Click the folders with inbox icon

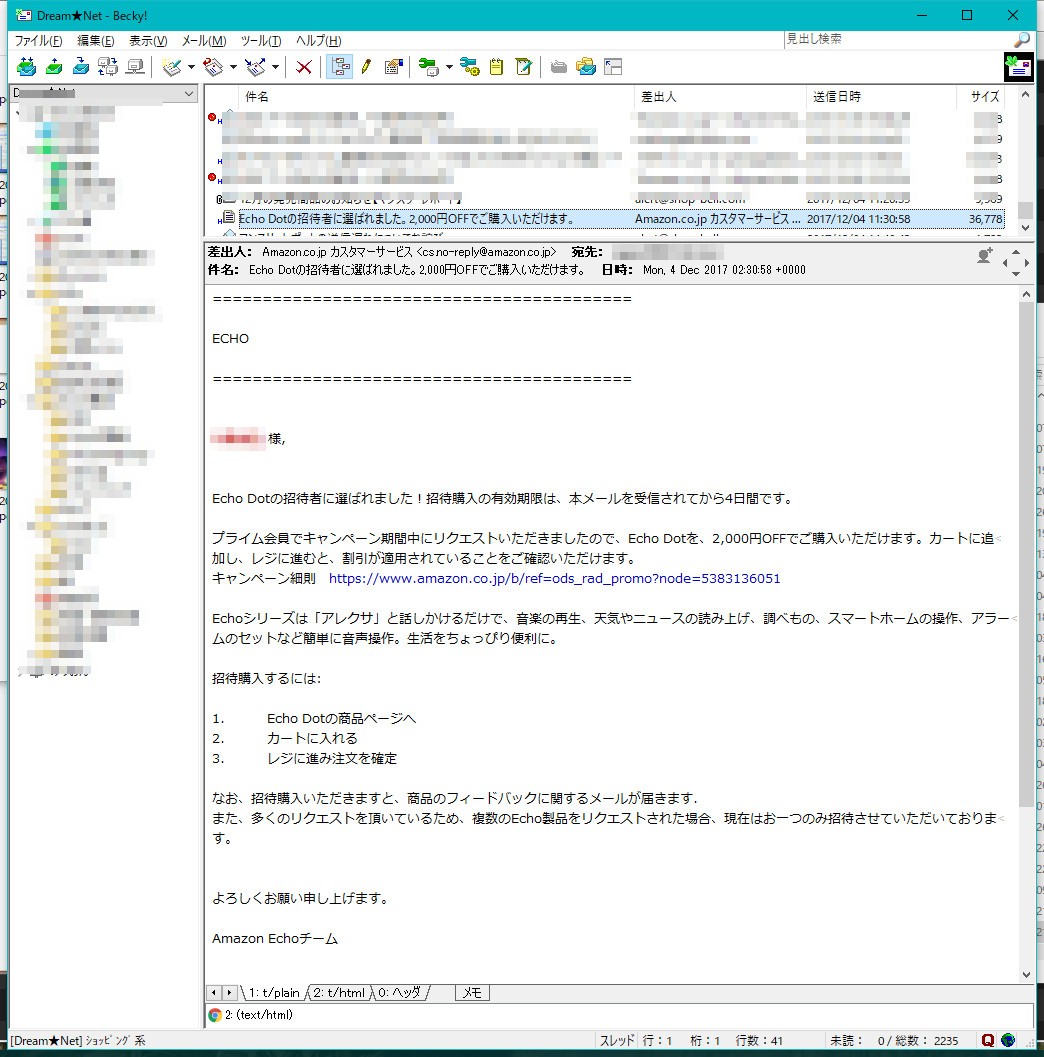pos(586,67)
